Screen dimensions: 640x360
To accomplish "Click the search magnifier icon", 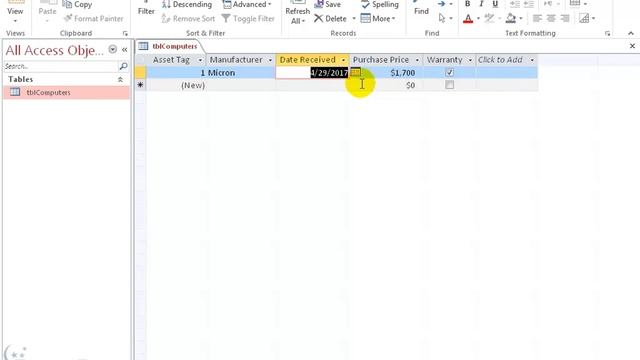I will (123, 66).
